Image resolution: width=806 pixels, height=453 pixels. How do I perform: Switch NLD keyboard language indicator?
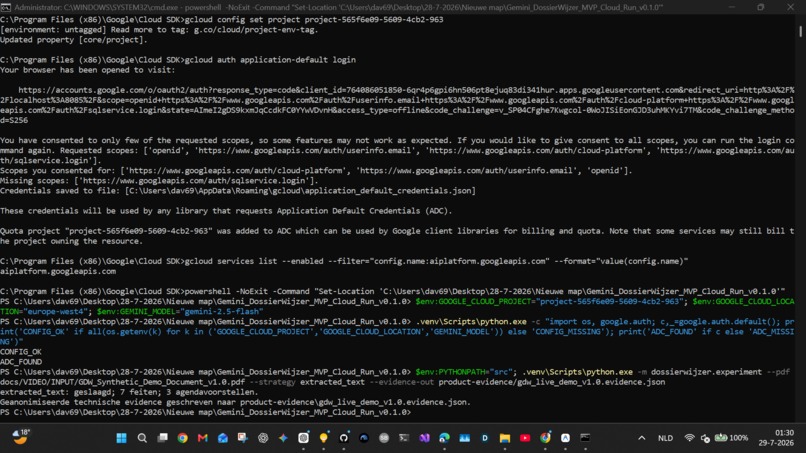[x=665, y=438]
